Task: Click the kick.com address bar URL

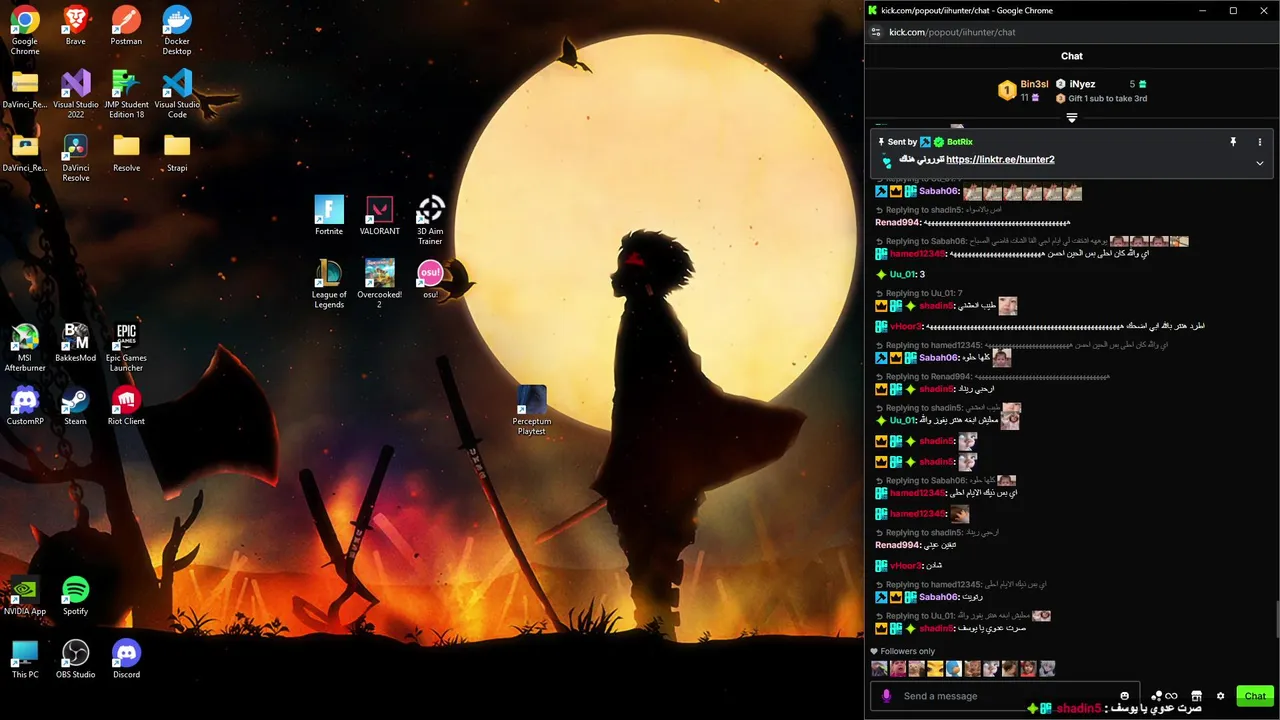Action: (952, 32)
